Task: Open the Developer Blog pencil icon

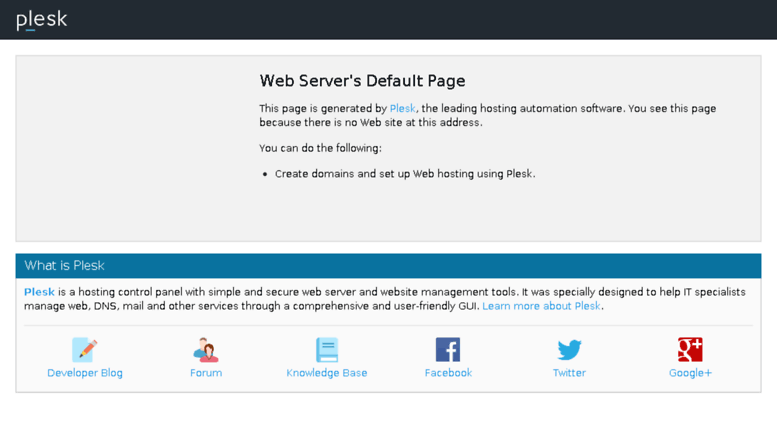Action: pyautogui.click(x=85, y=350)
